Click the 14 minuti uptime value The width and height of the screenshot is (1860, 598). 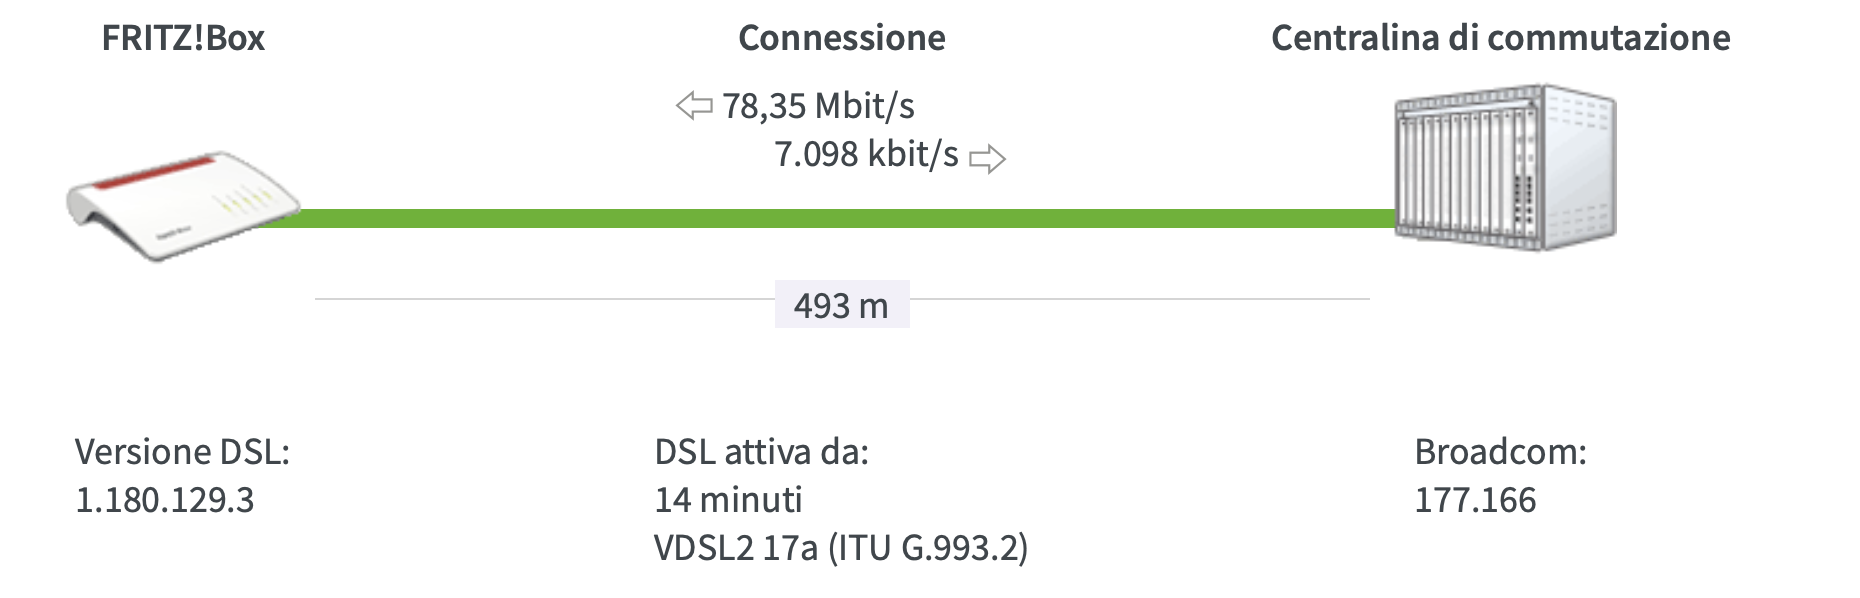point(729,500)
